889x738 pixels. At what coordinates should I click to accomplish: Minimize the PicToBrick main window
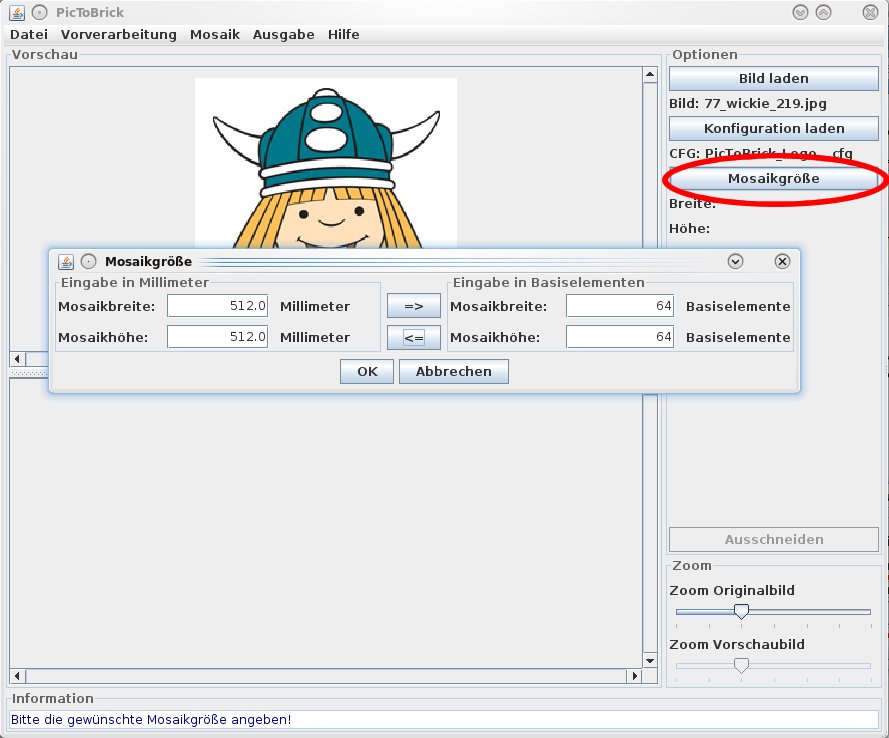click(x=800, y=12)
